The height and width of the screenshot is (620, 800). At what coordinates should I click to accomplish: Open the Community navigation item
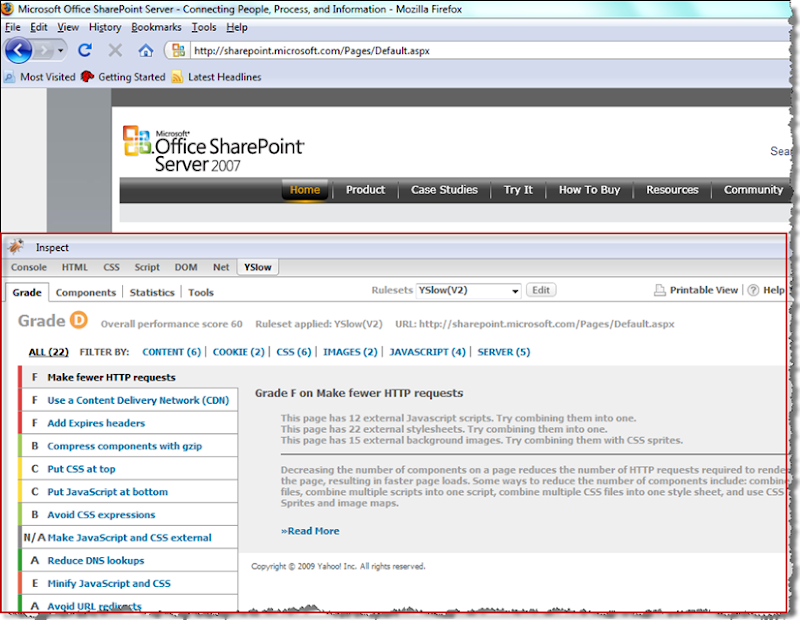[x=753, y=190]
